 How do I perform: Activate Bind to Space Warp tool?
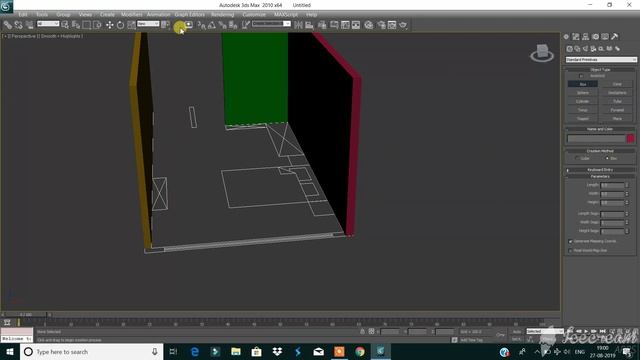tap(29, 25)
